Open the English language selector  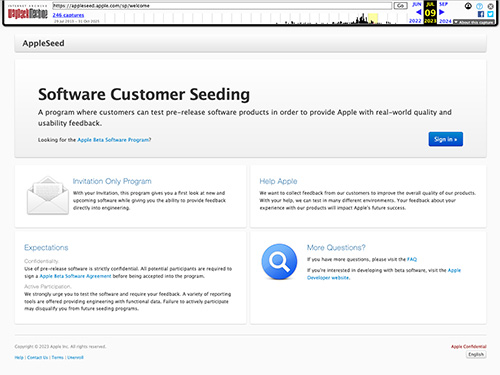pyautogui.click(x=476, y=354)
